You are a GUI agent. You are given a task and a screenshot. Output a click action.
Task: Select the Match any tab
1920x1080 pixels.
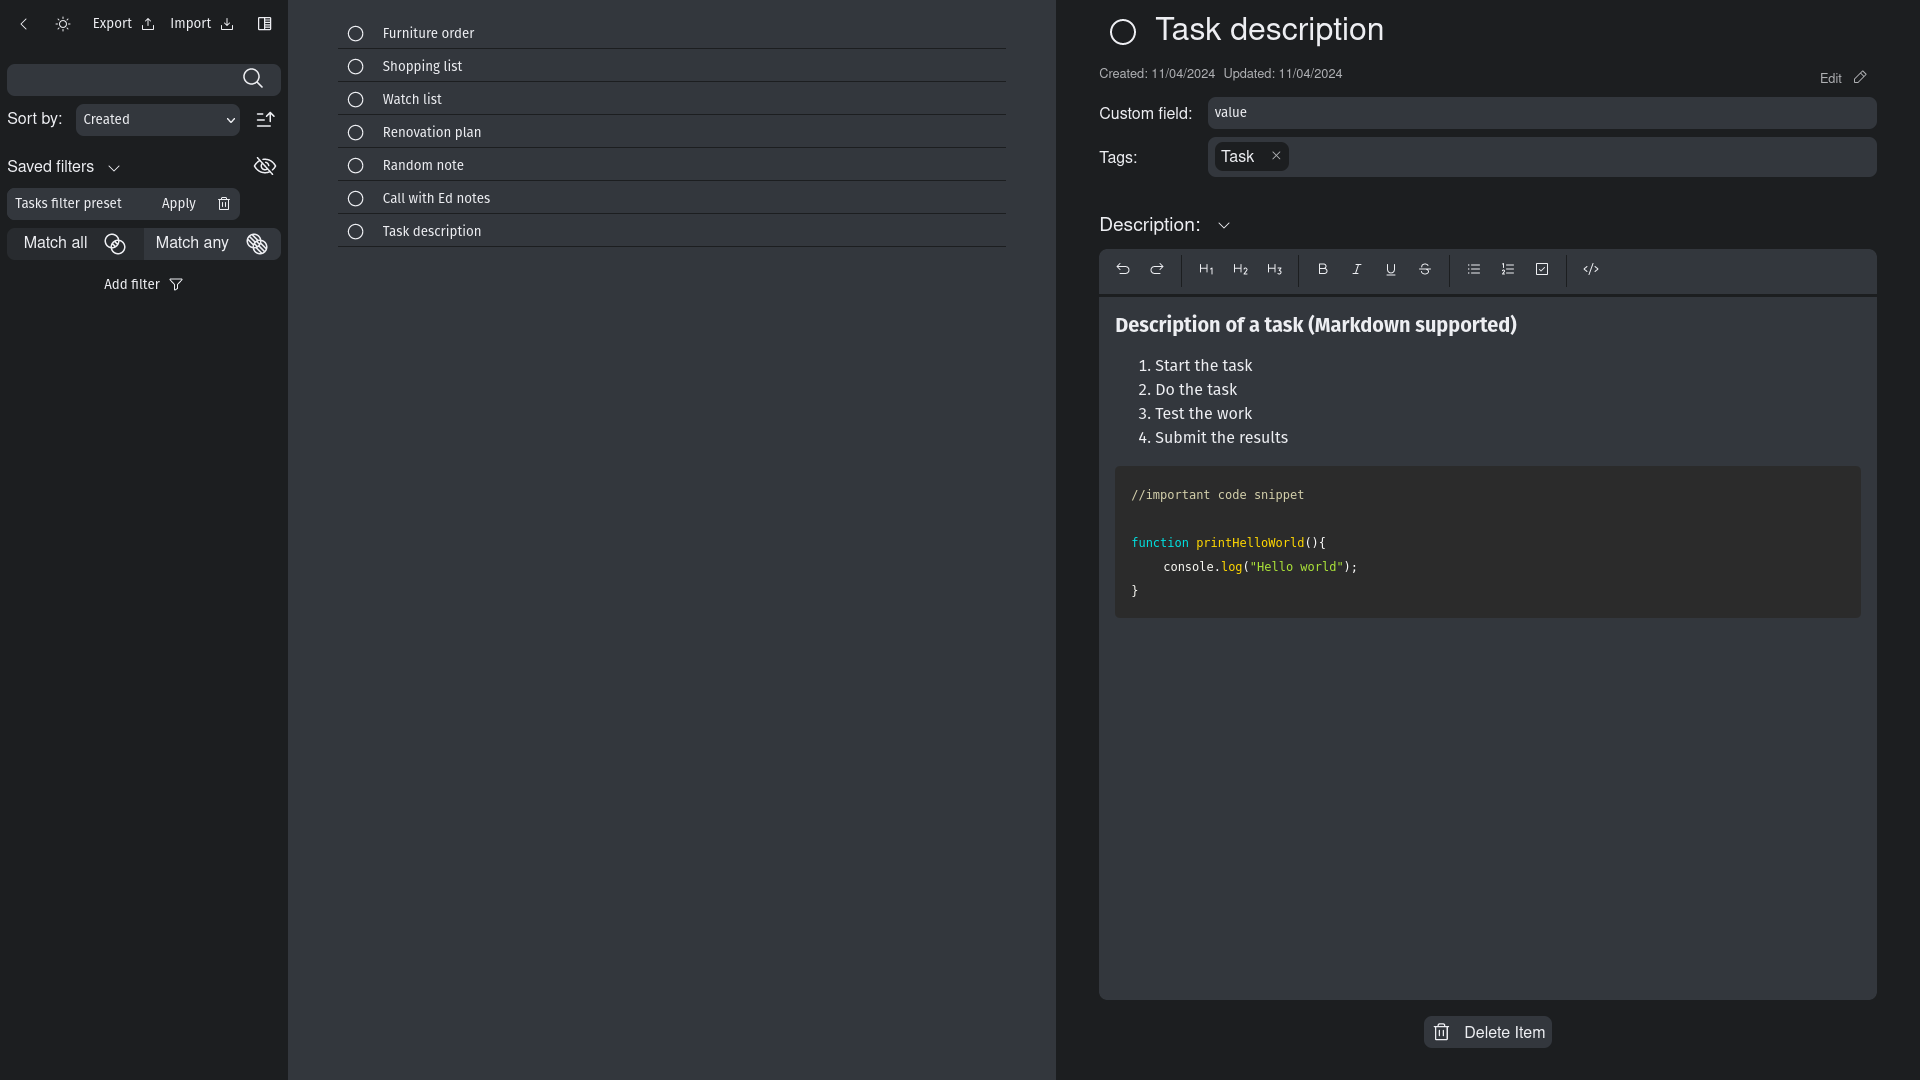click(x=212, y=244)
